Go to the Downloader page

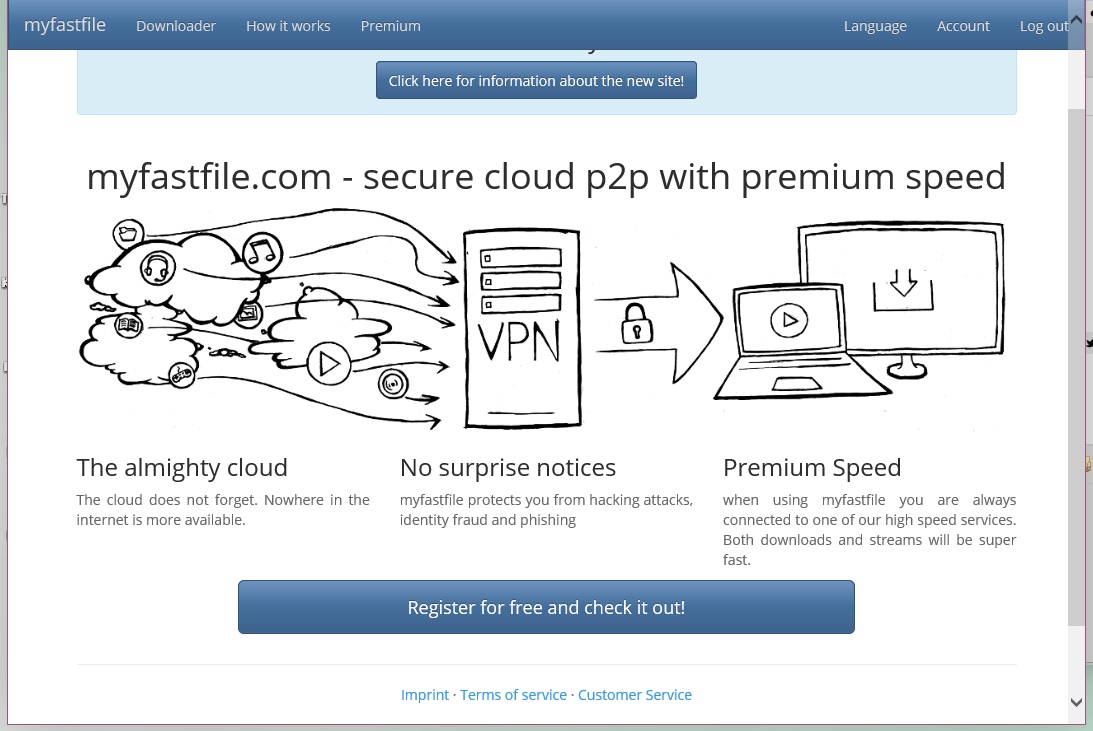(x=176, y=26)
